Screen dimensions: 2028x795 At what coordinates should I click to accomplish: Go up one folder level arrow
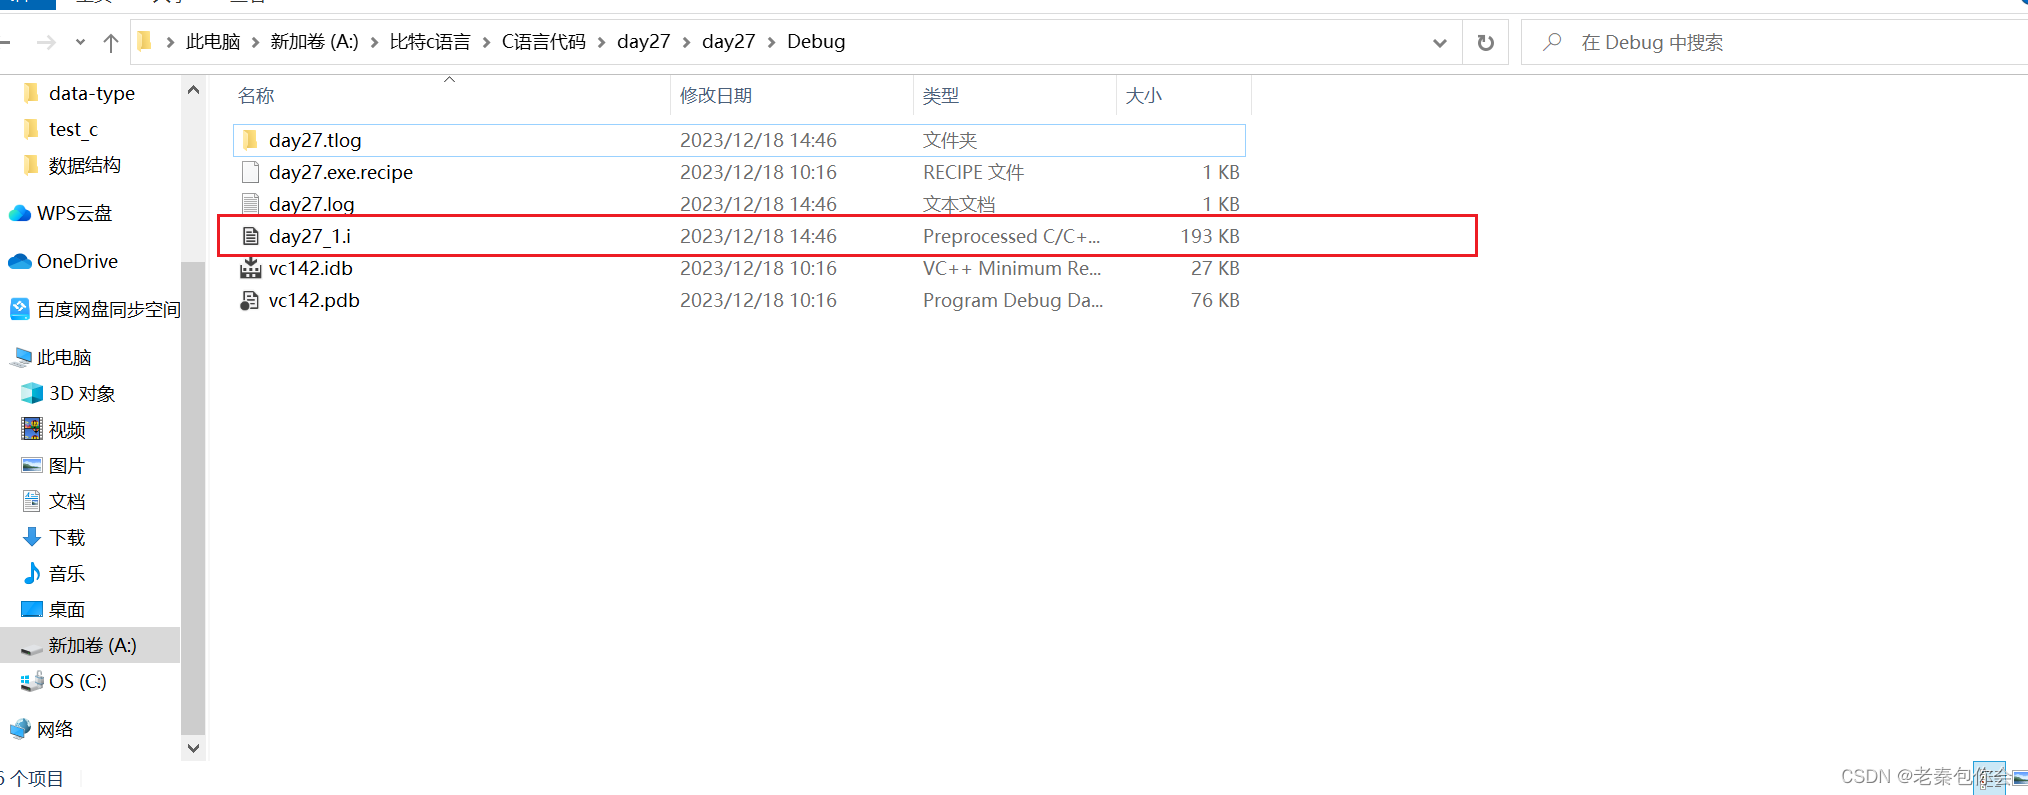(111, 42)
